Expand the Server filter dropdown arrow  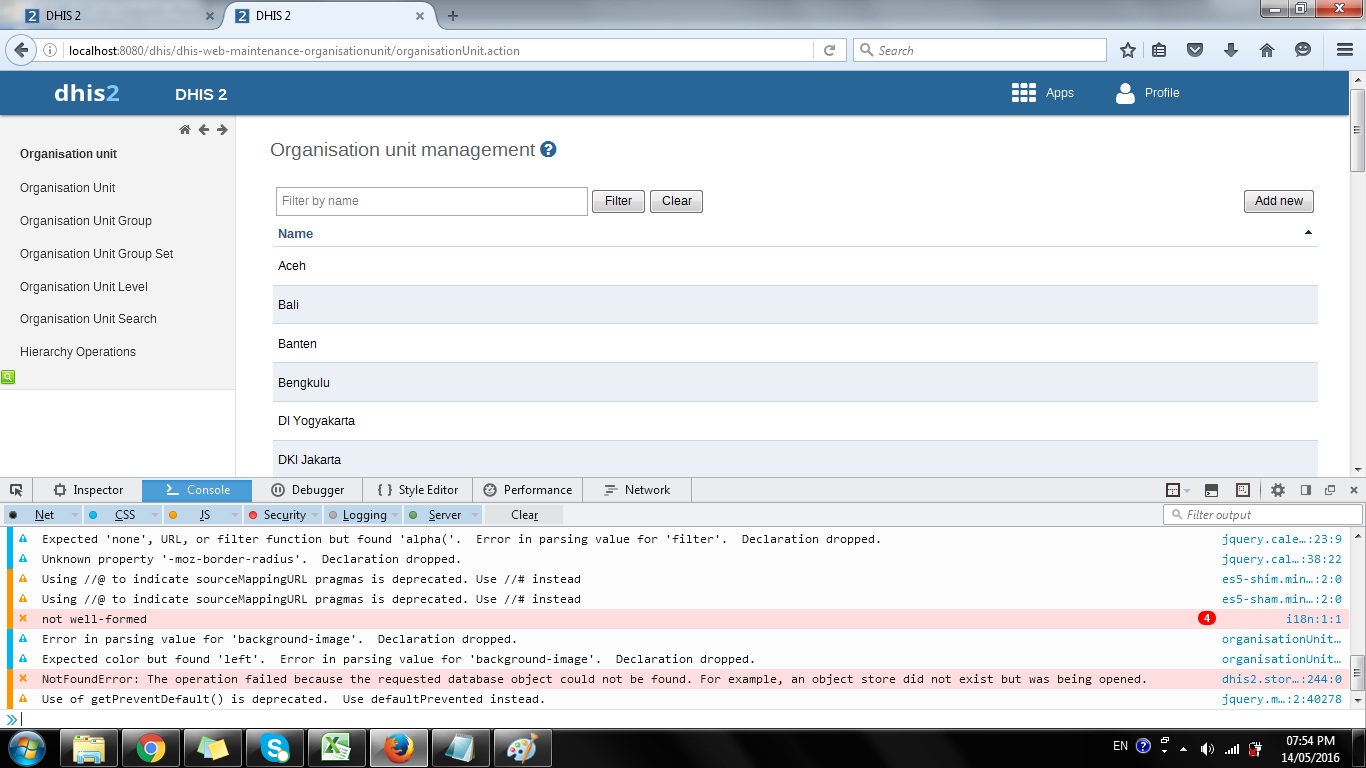click(x=475, y=515)
